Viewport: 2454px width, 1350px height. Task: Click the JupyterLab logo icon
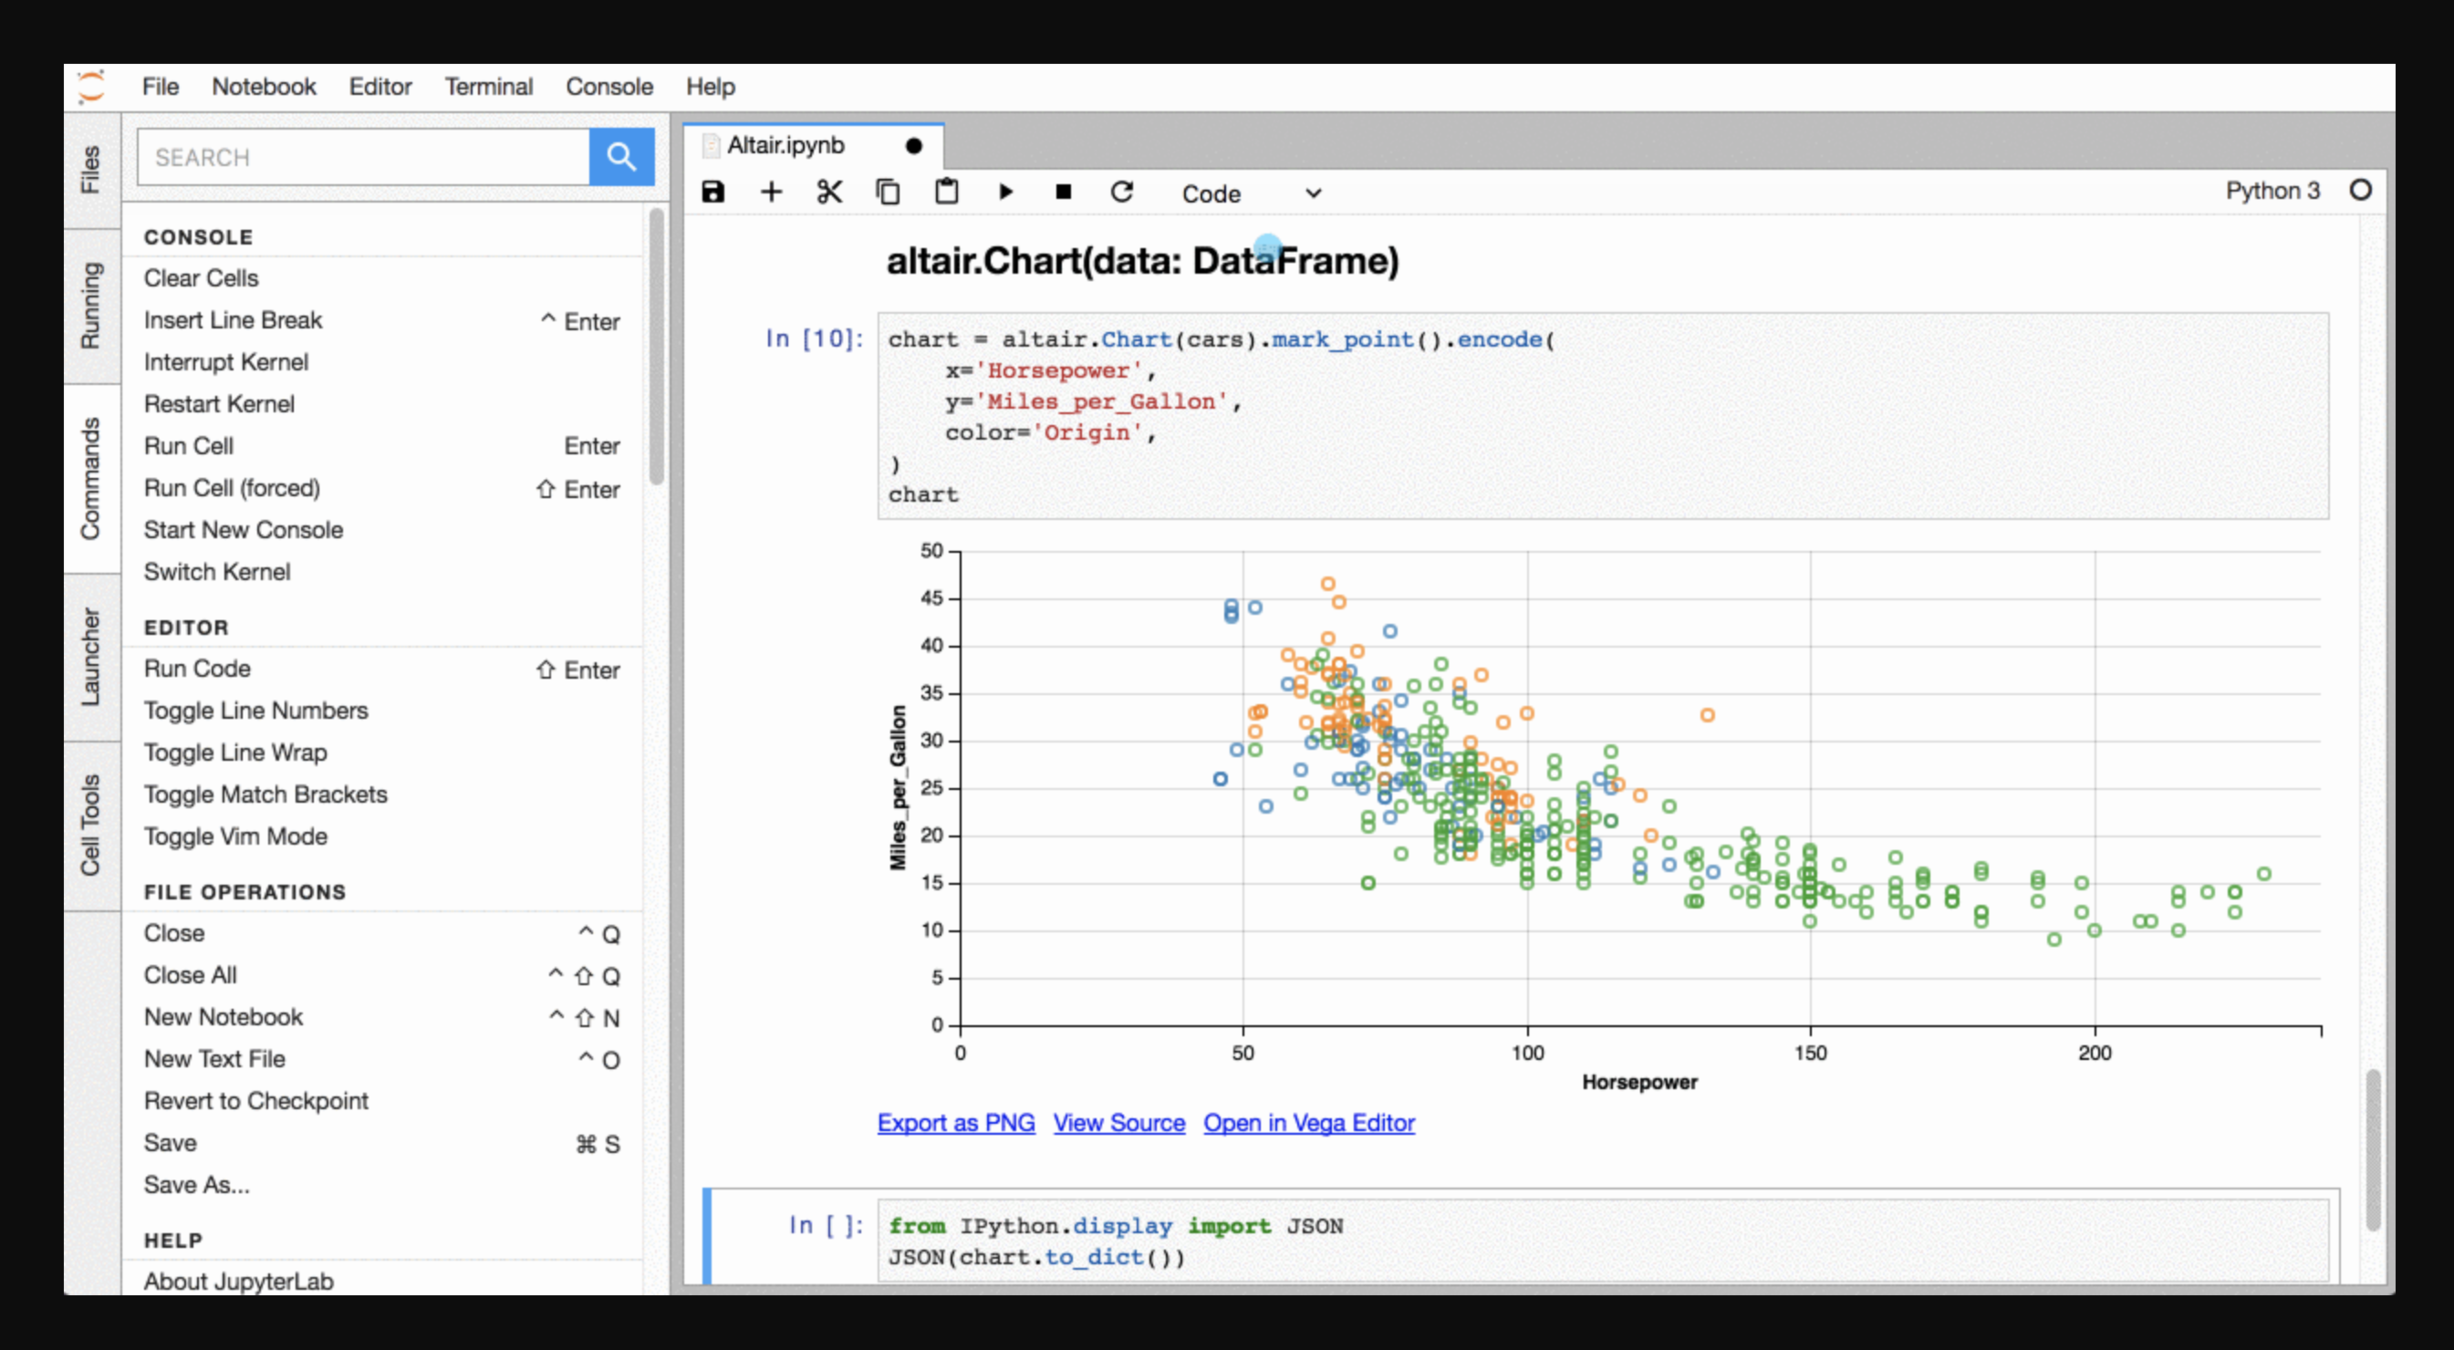pos(91,87)
